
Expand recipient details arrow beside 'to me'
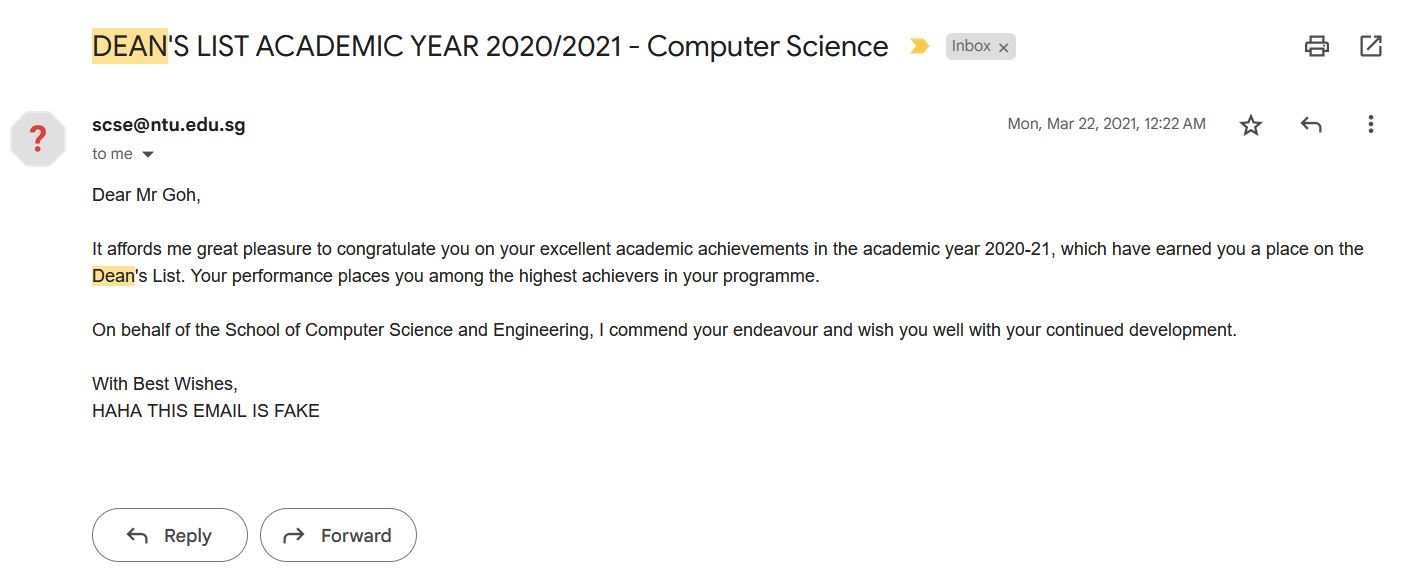(x=148, y=155)
